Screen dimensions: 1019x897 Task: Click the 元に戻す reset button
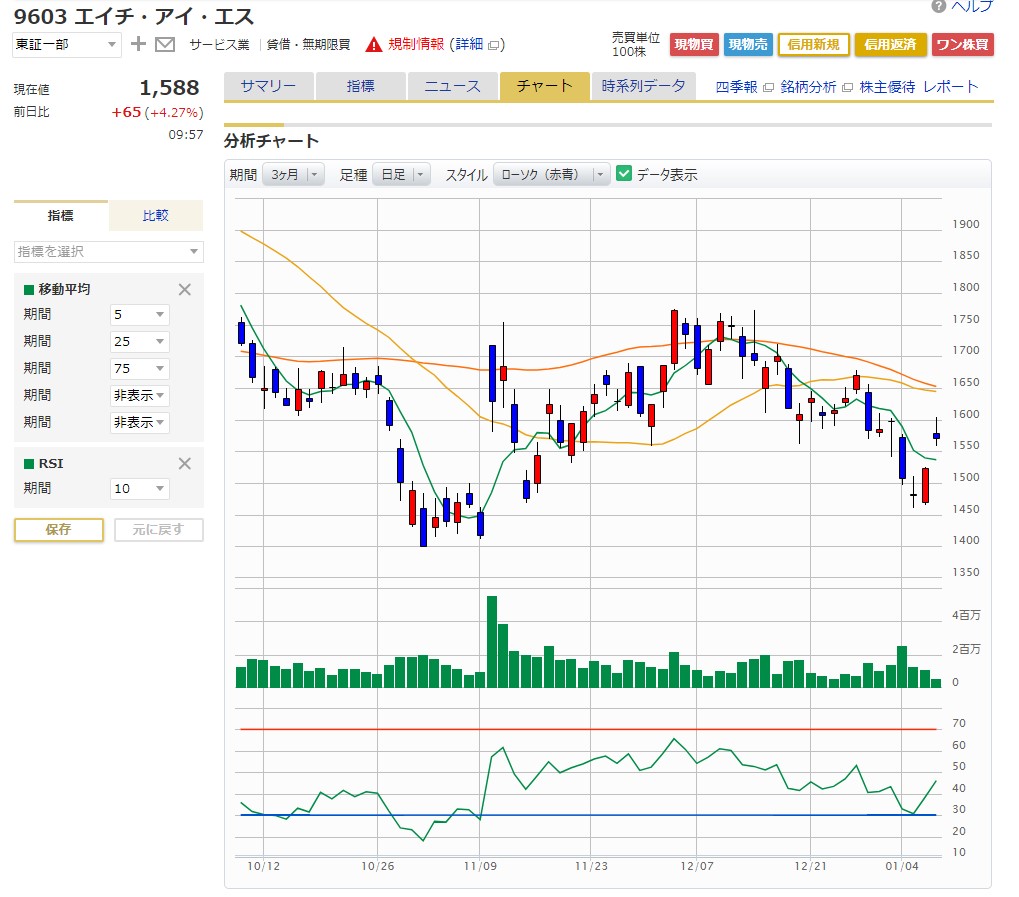point(159,530)
